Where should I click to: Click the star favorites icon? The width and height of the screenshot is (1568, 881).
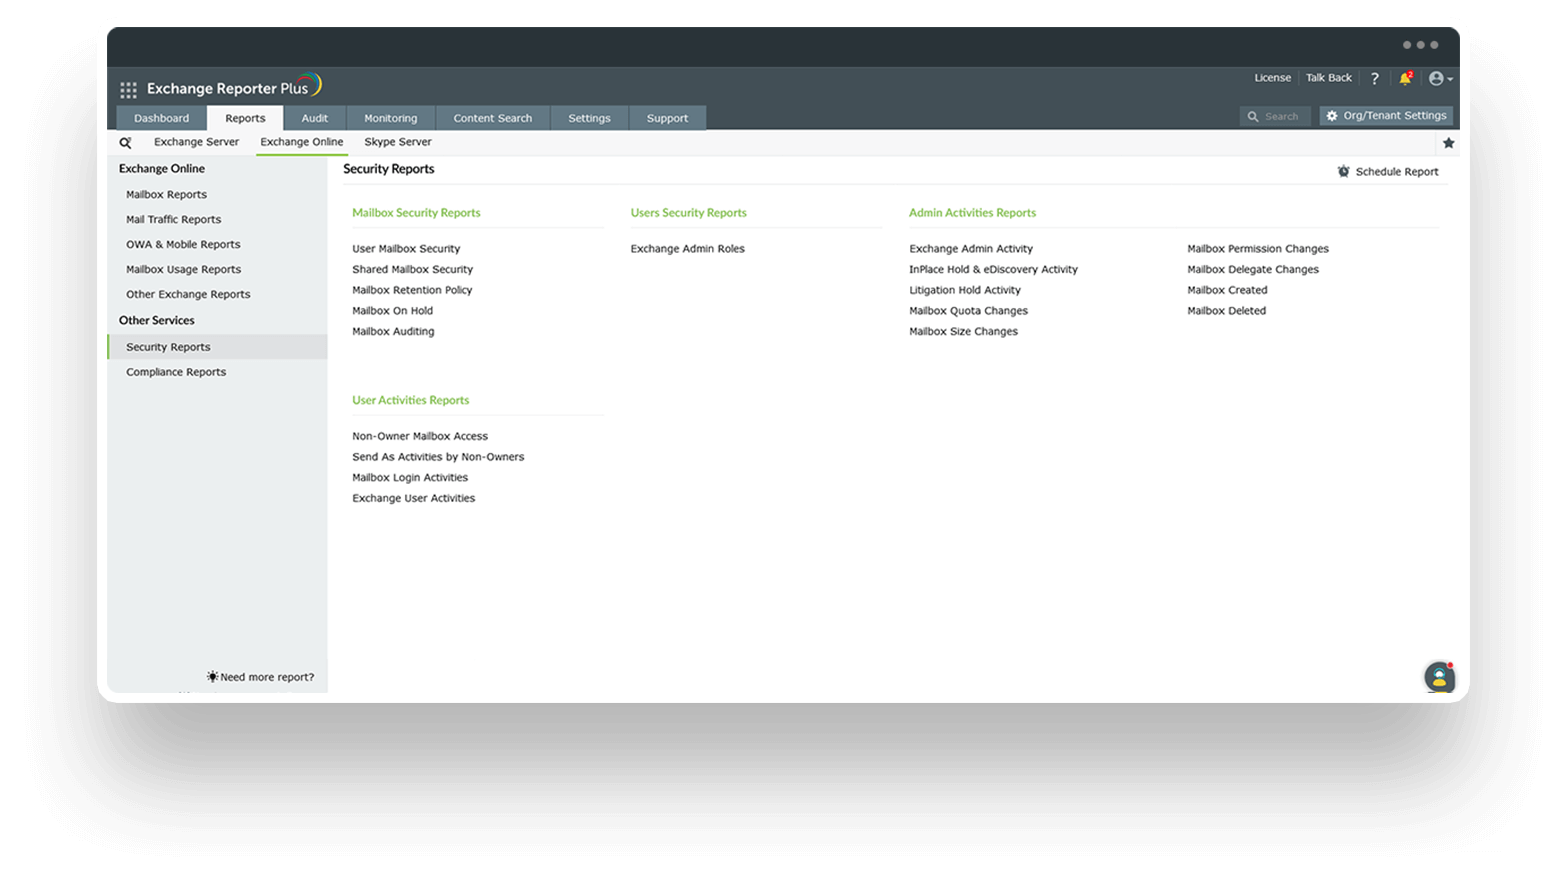(1448, 143)
